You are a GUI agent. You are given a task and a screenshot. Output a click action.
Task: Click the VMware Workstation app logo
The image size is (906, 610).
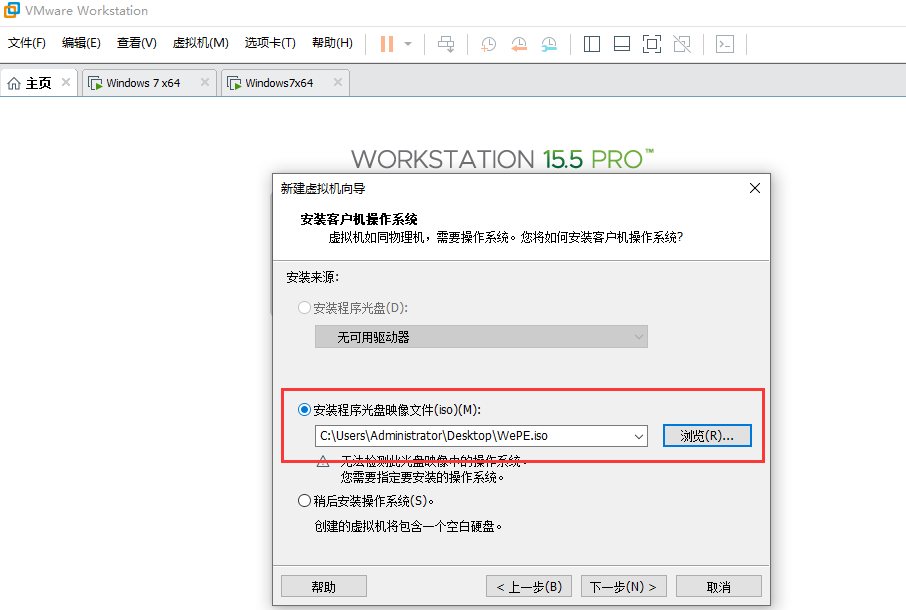tap(12, 10)
